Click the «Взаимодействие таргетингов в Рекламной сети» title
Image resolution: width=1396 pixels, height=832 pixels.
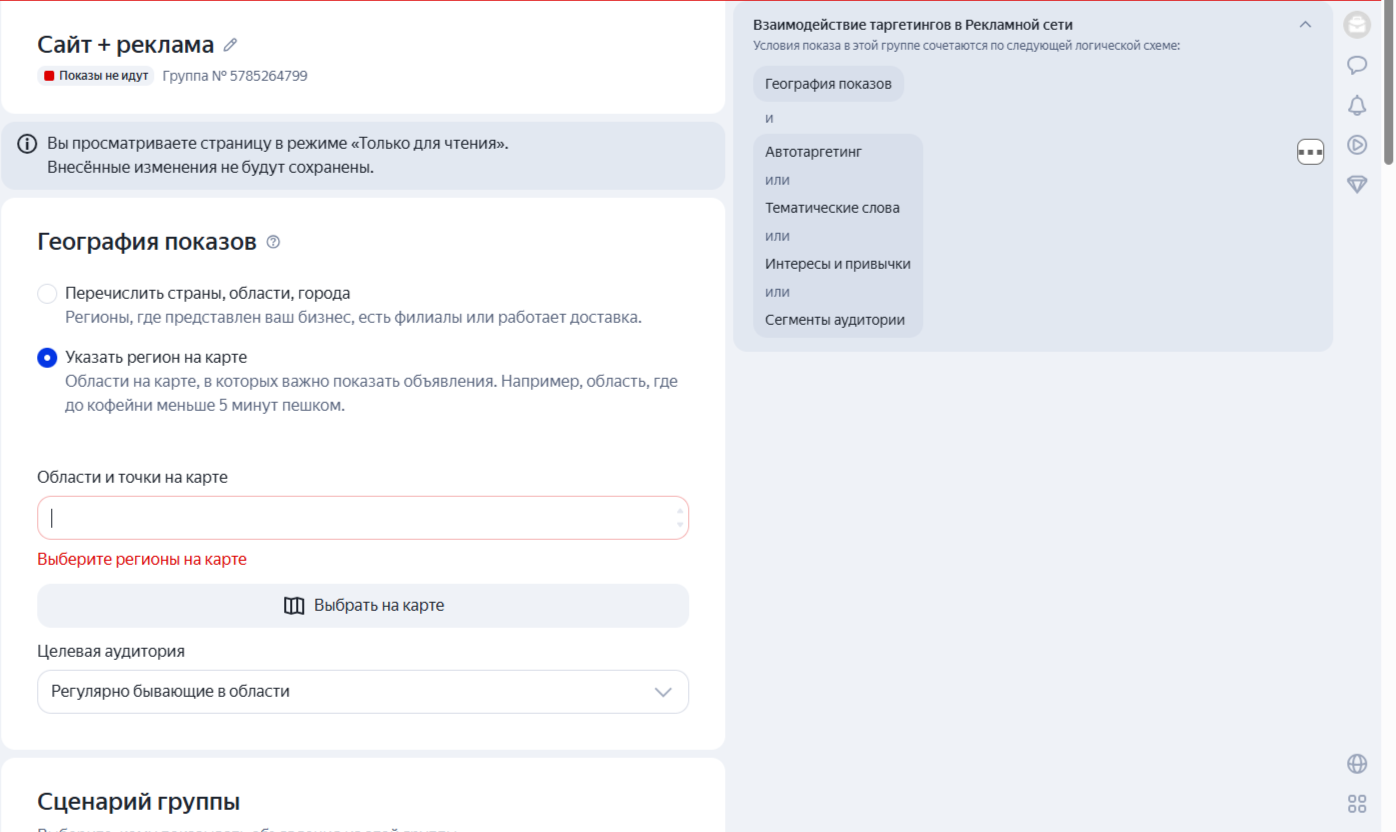pyautogui.click(x=913, y=25)
